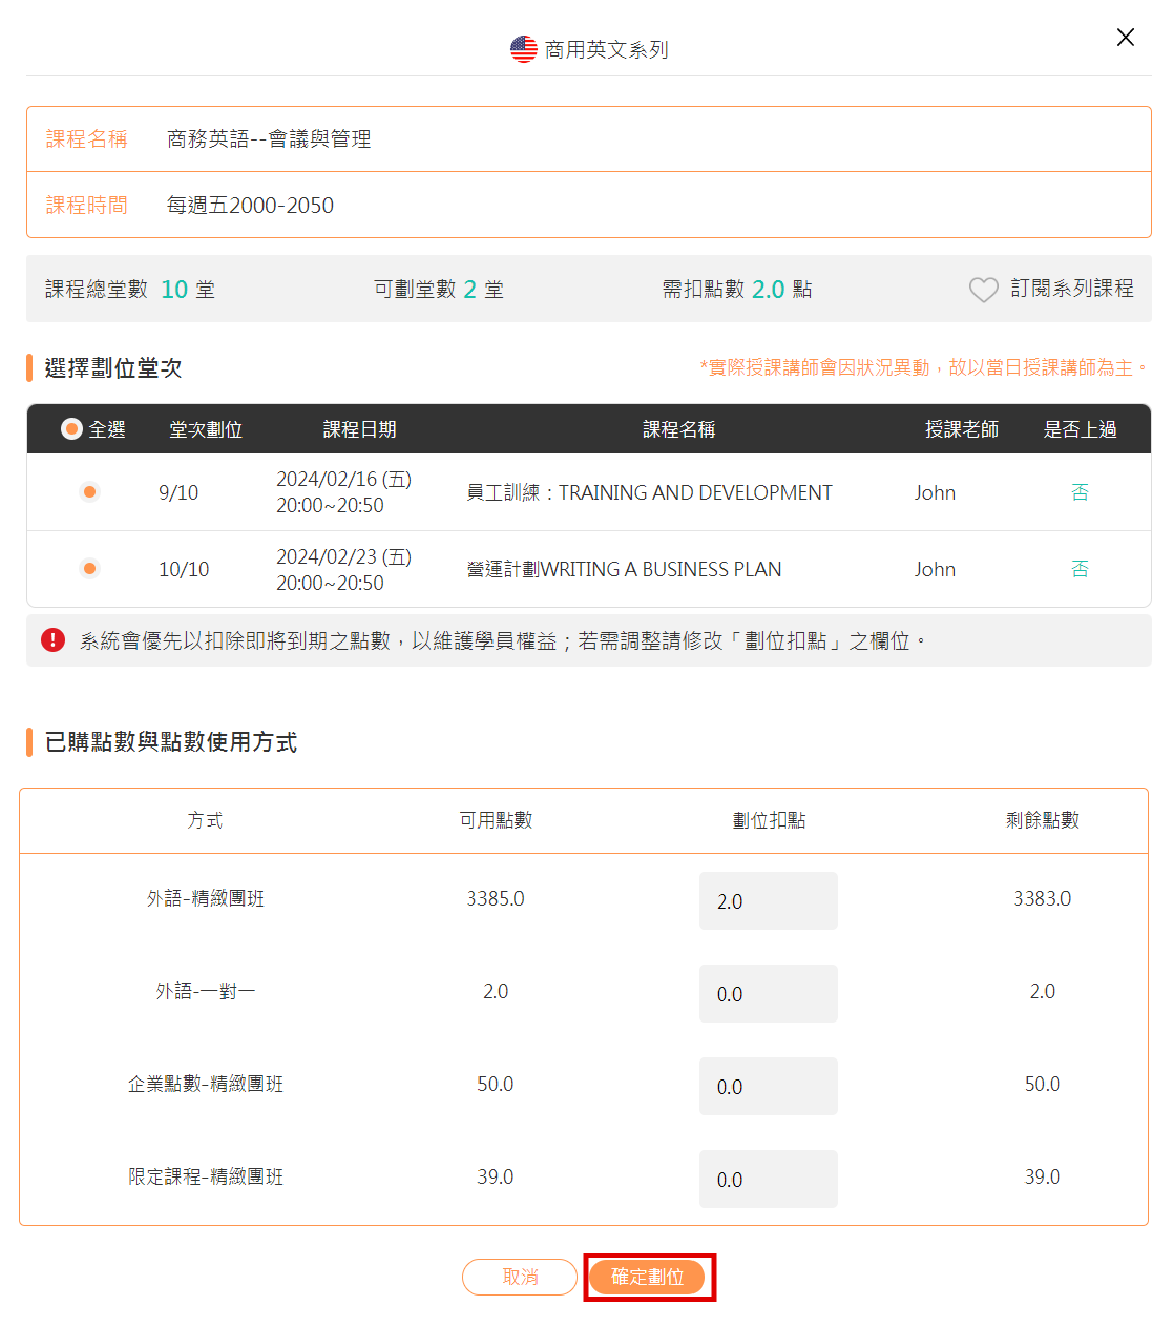The height and width of the screenshot is (1324, 1173).
Task: Click the 訂閱系列課程 link text
Action: pos(1072,288)
